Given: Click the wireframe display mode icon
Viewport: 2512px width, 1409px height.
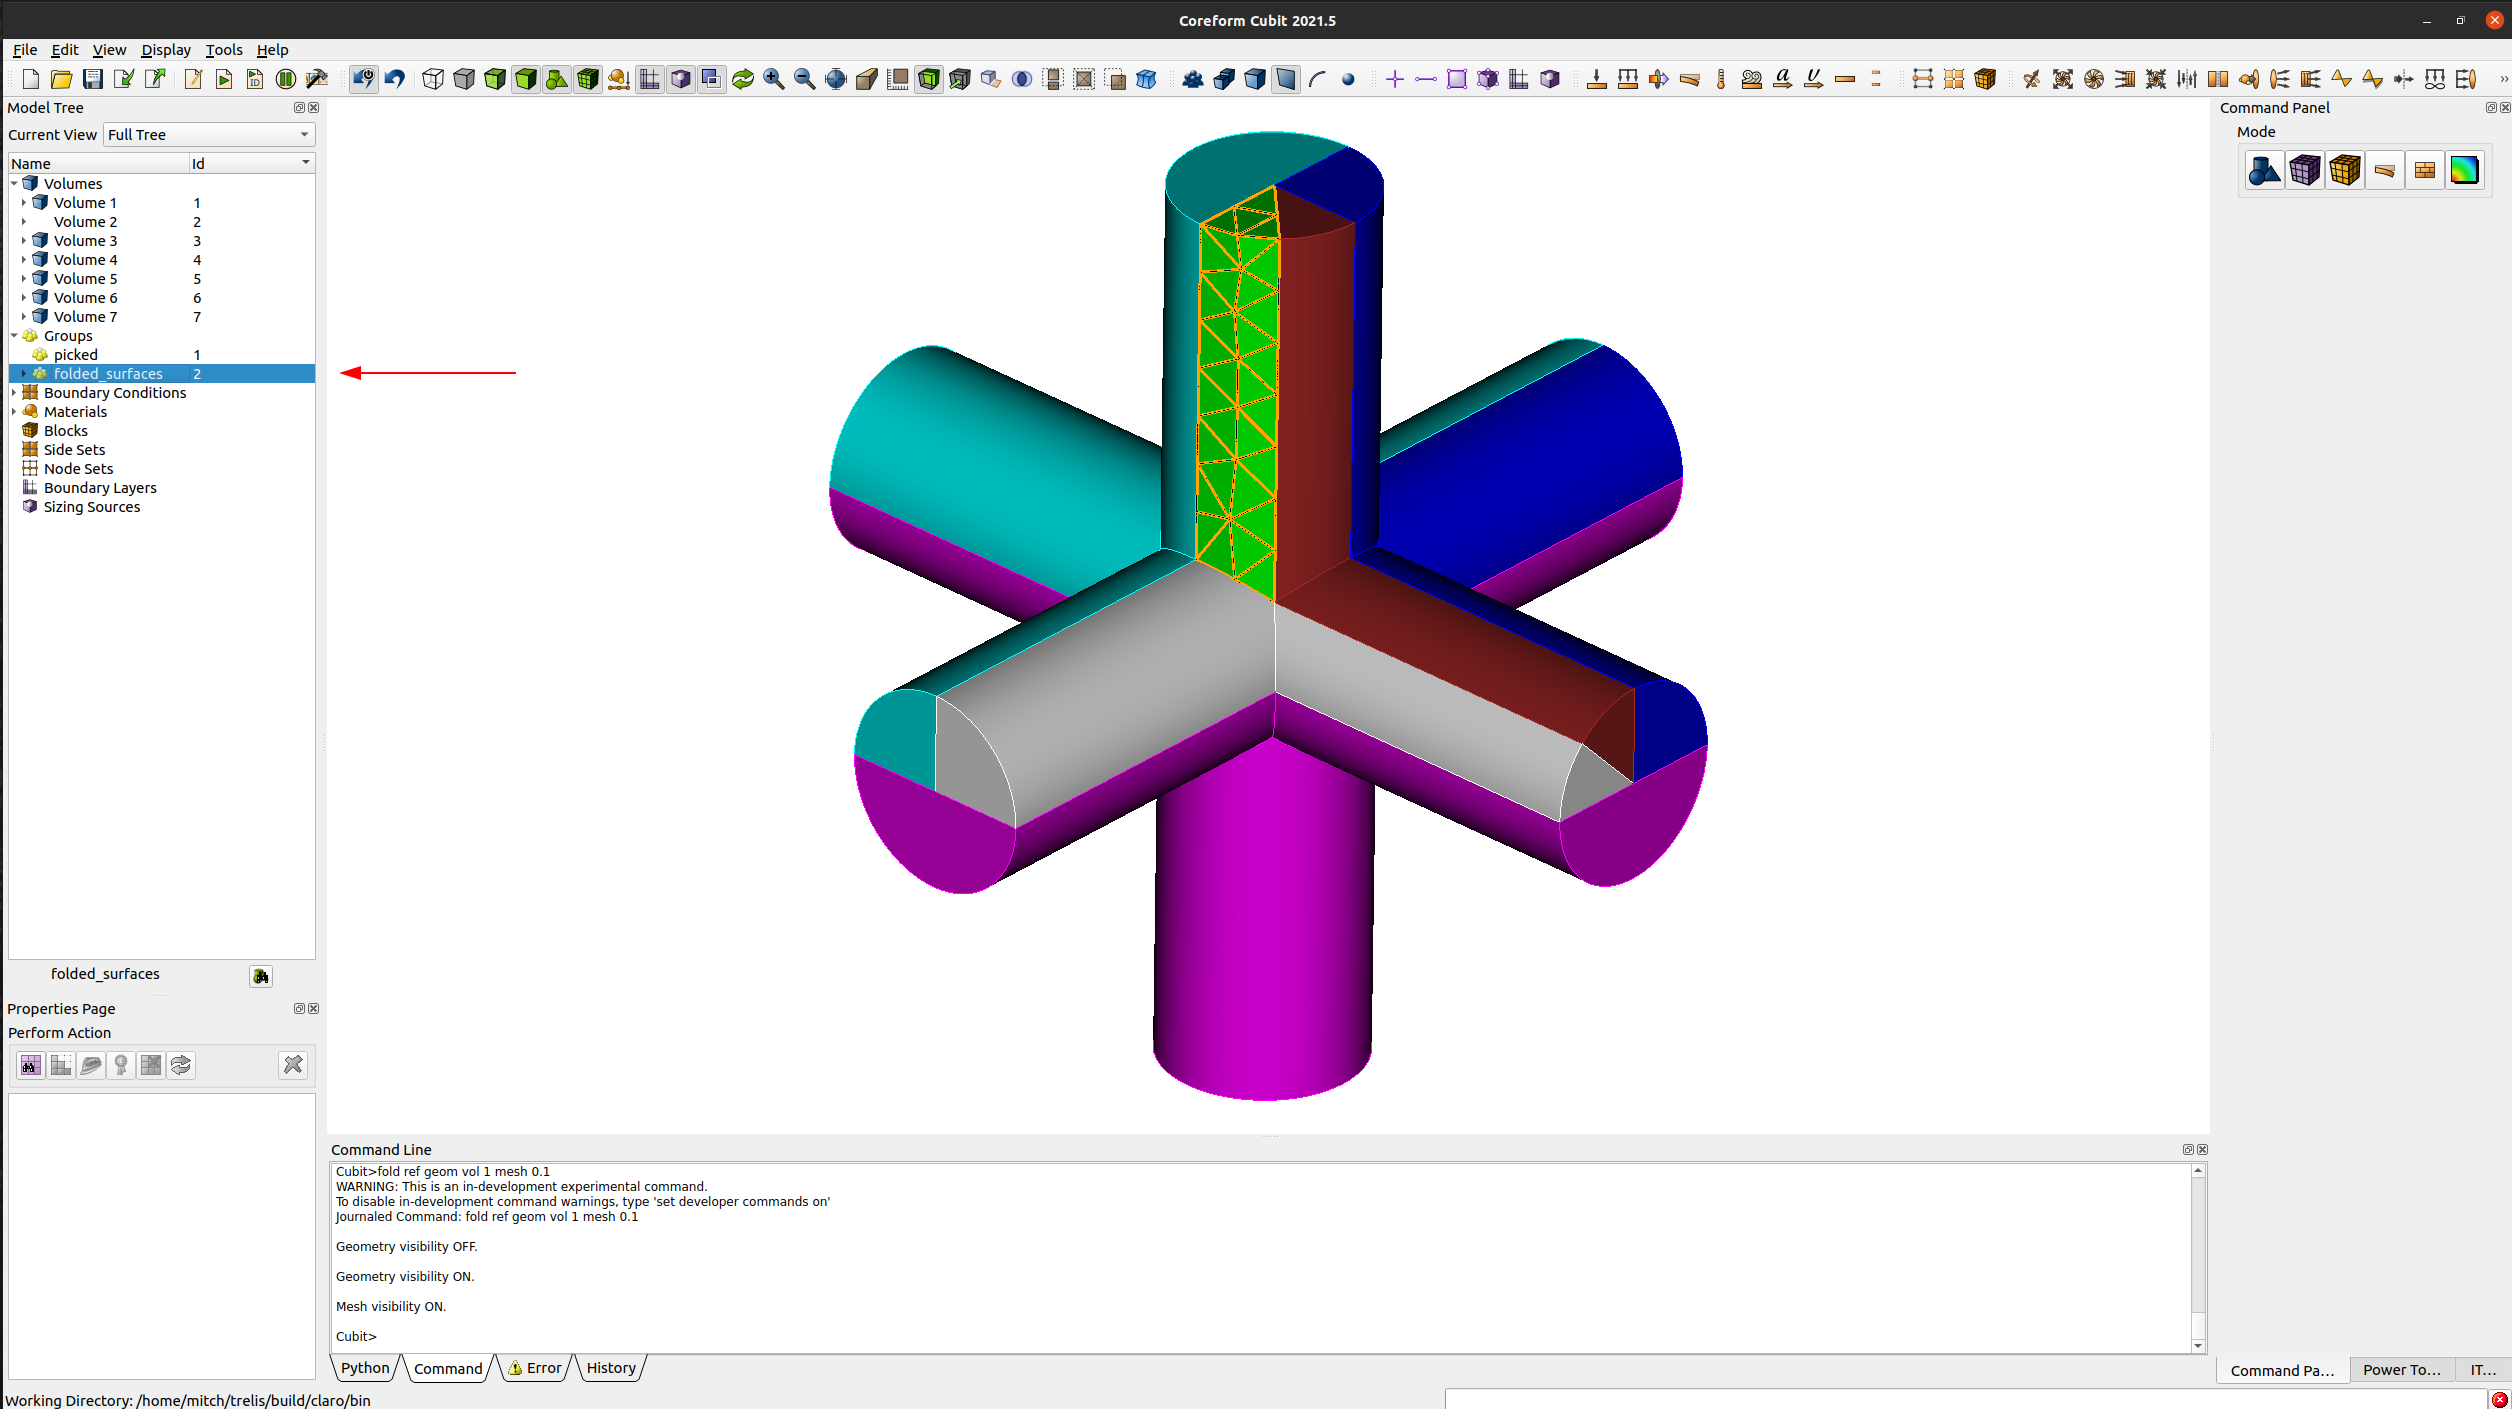Looking at the screenshot, I should pos(432,79).
